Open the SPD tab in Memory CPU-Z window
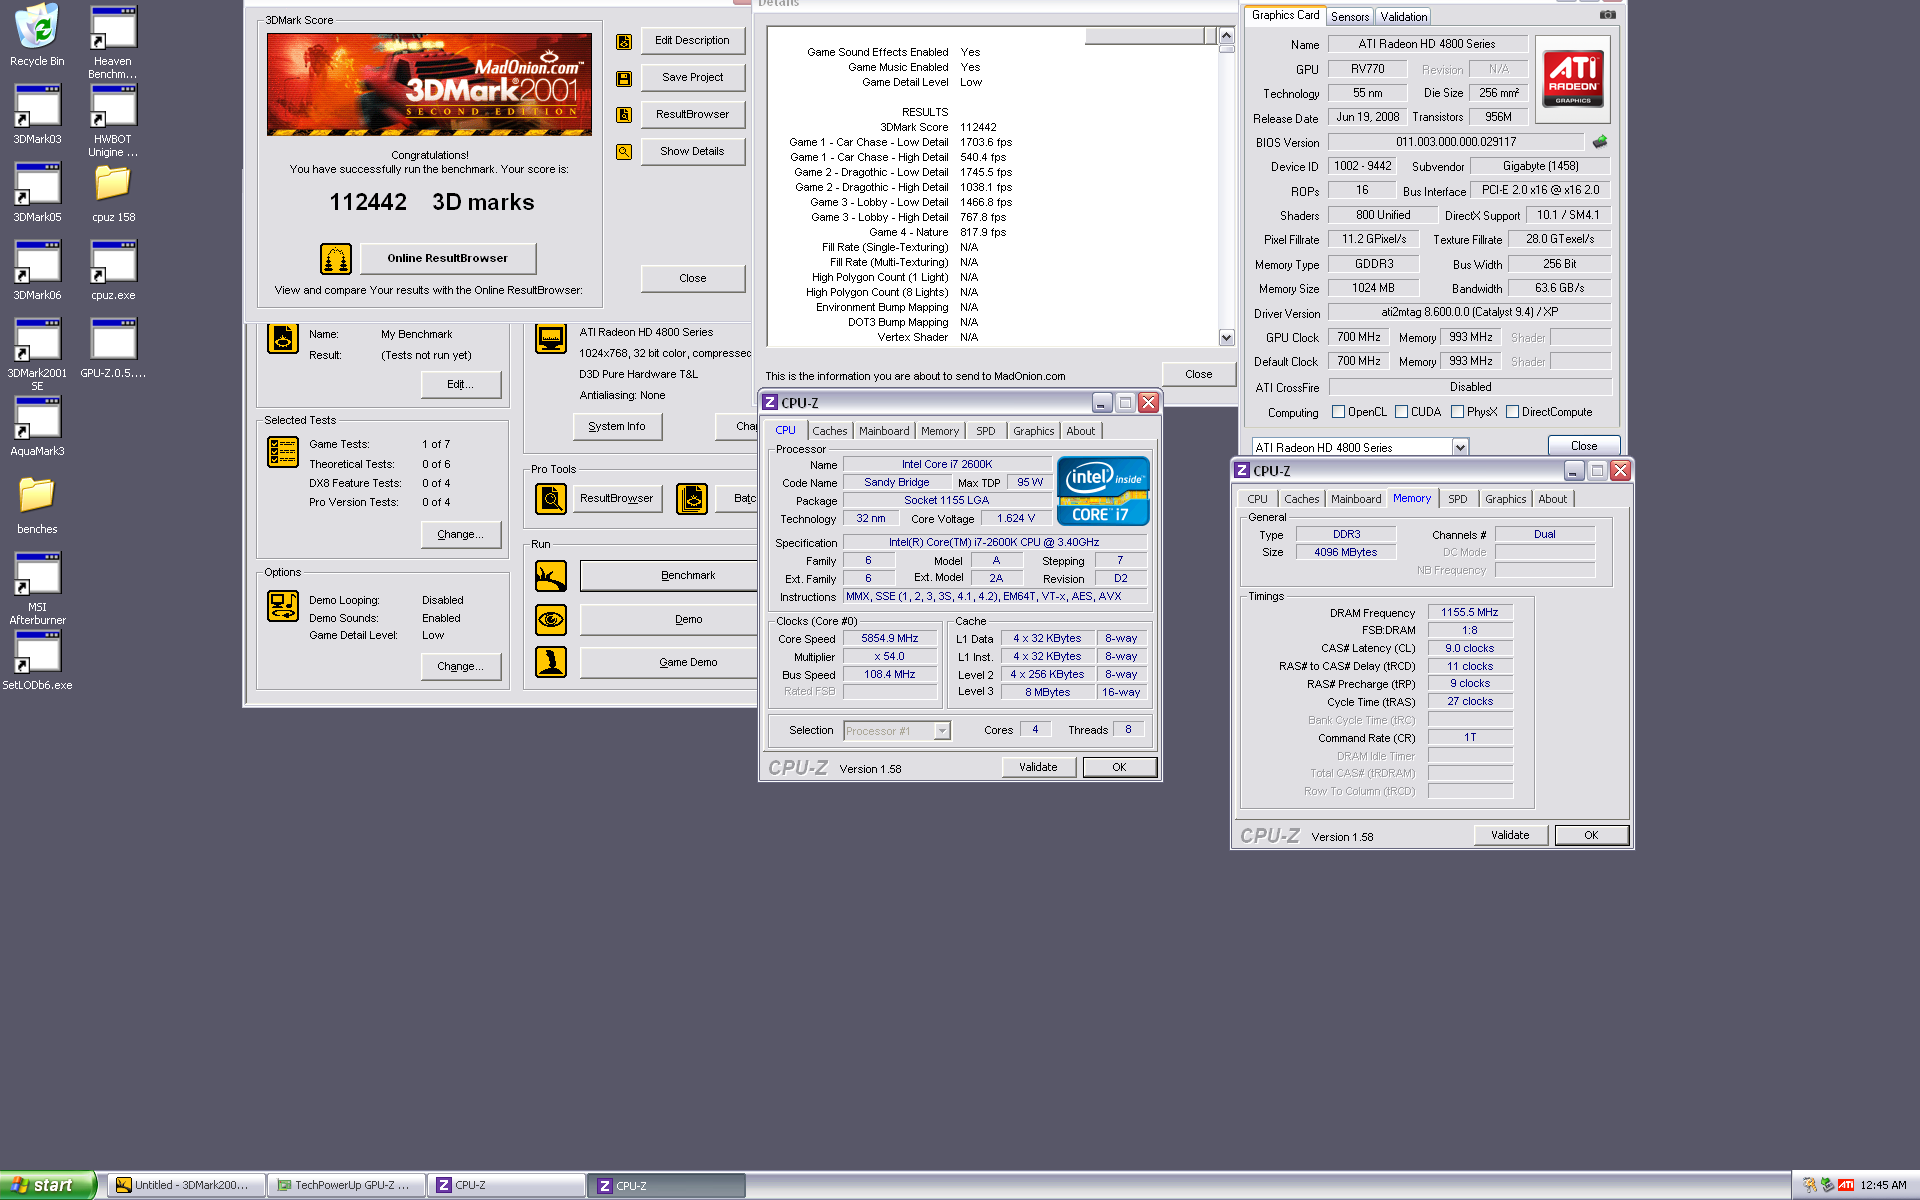 (1458, 499)
